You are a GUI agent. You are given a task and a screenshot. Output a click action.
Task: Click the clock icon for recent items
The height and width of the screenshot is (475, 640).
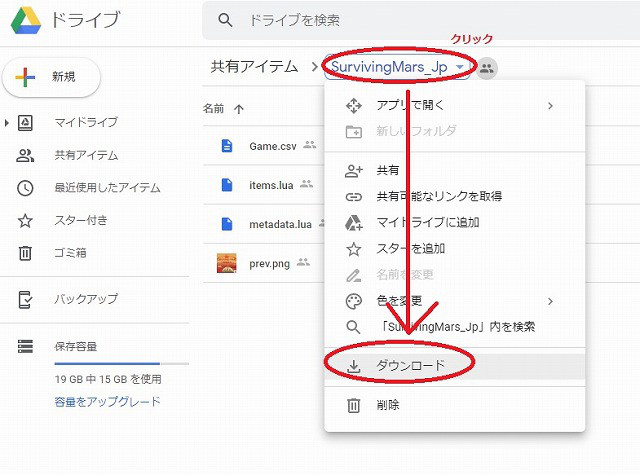25,188
